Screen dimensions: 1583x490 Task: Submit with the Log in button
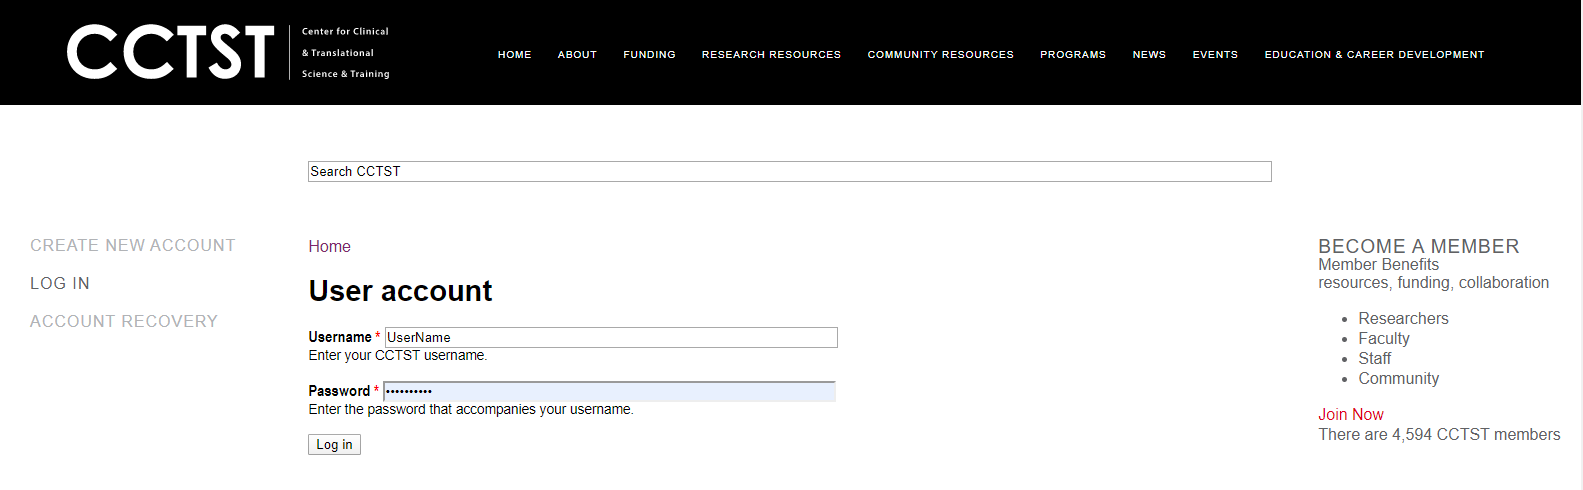pyautogui.click(x=334, y=444)
